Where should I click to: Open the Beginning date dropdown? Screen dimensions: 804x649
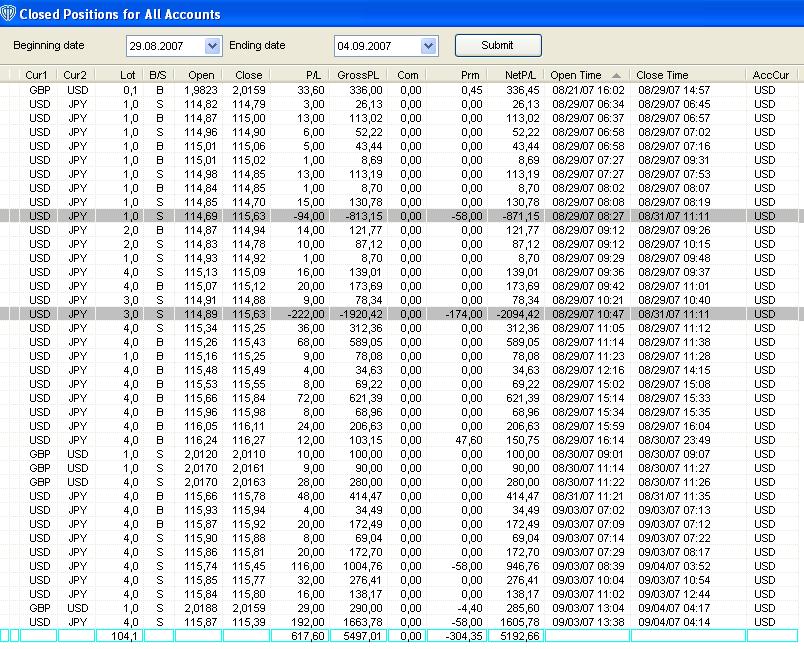click(x=212, y=46)
